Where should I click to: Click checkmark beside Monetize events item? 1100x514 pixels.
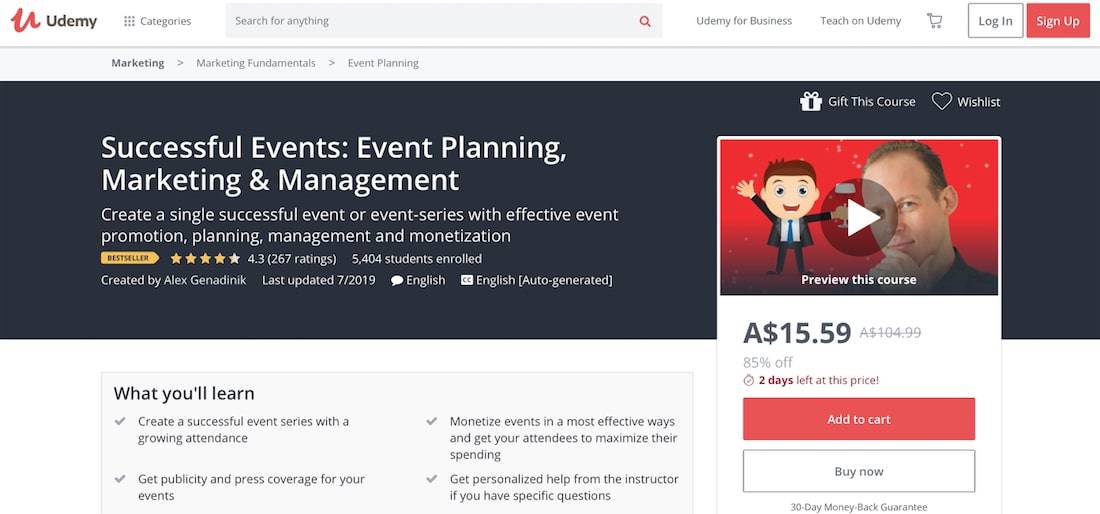[x=431, y=421]
